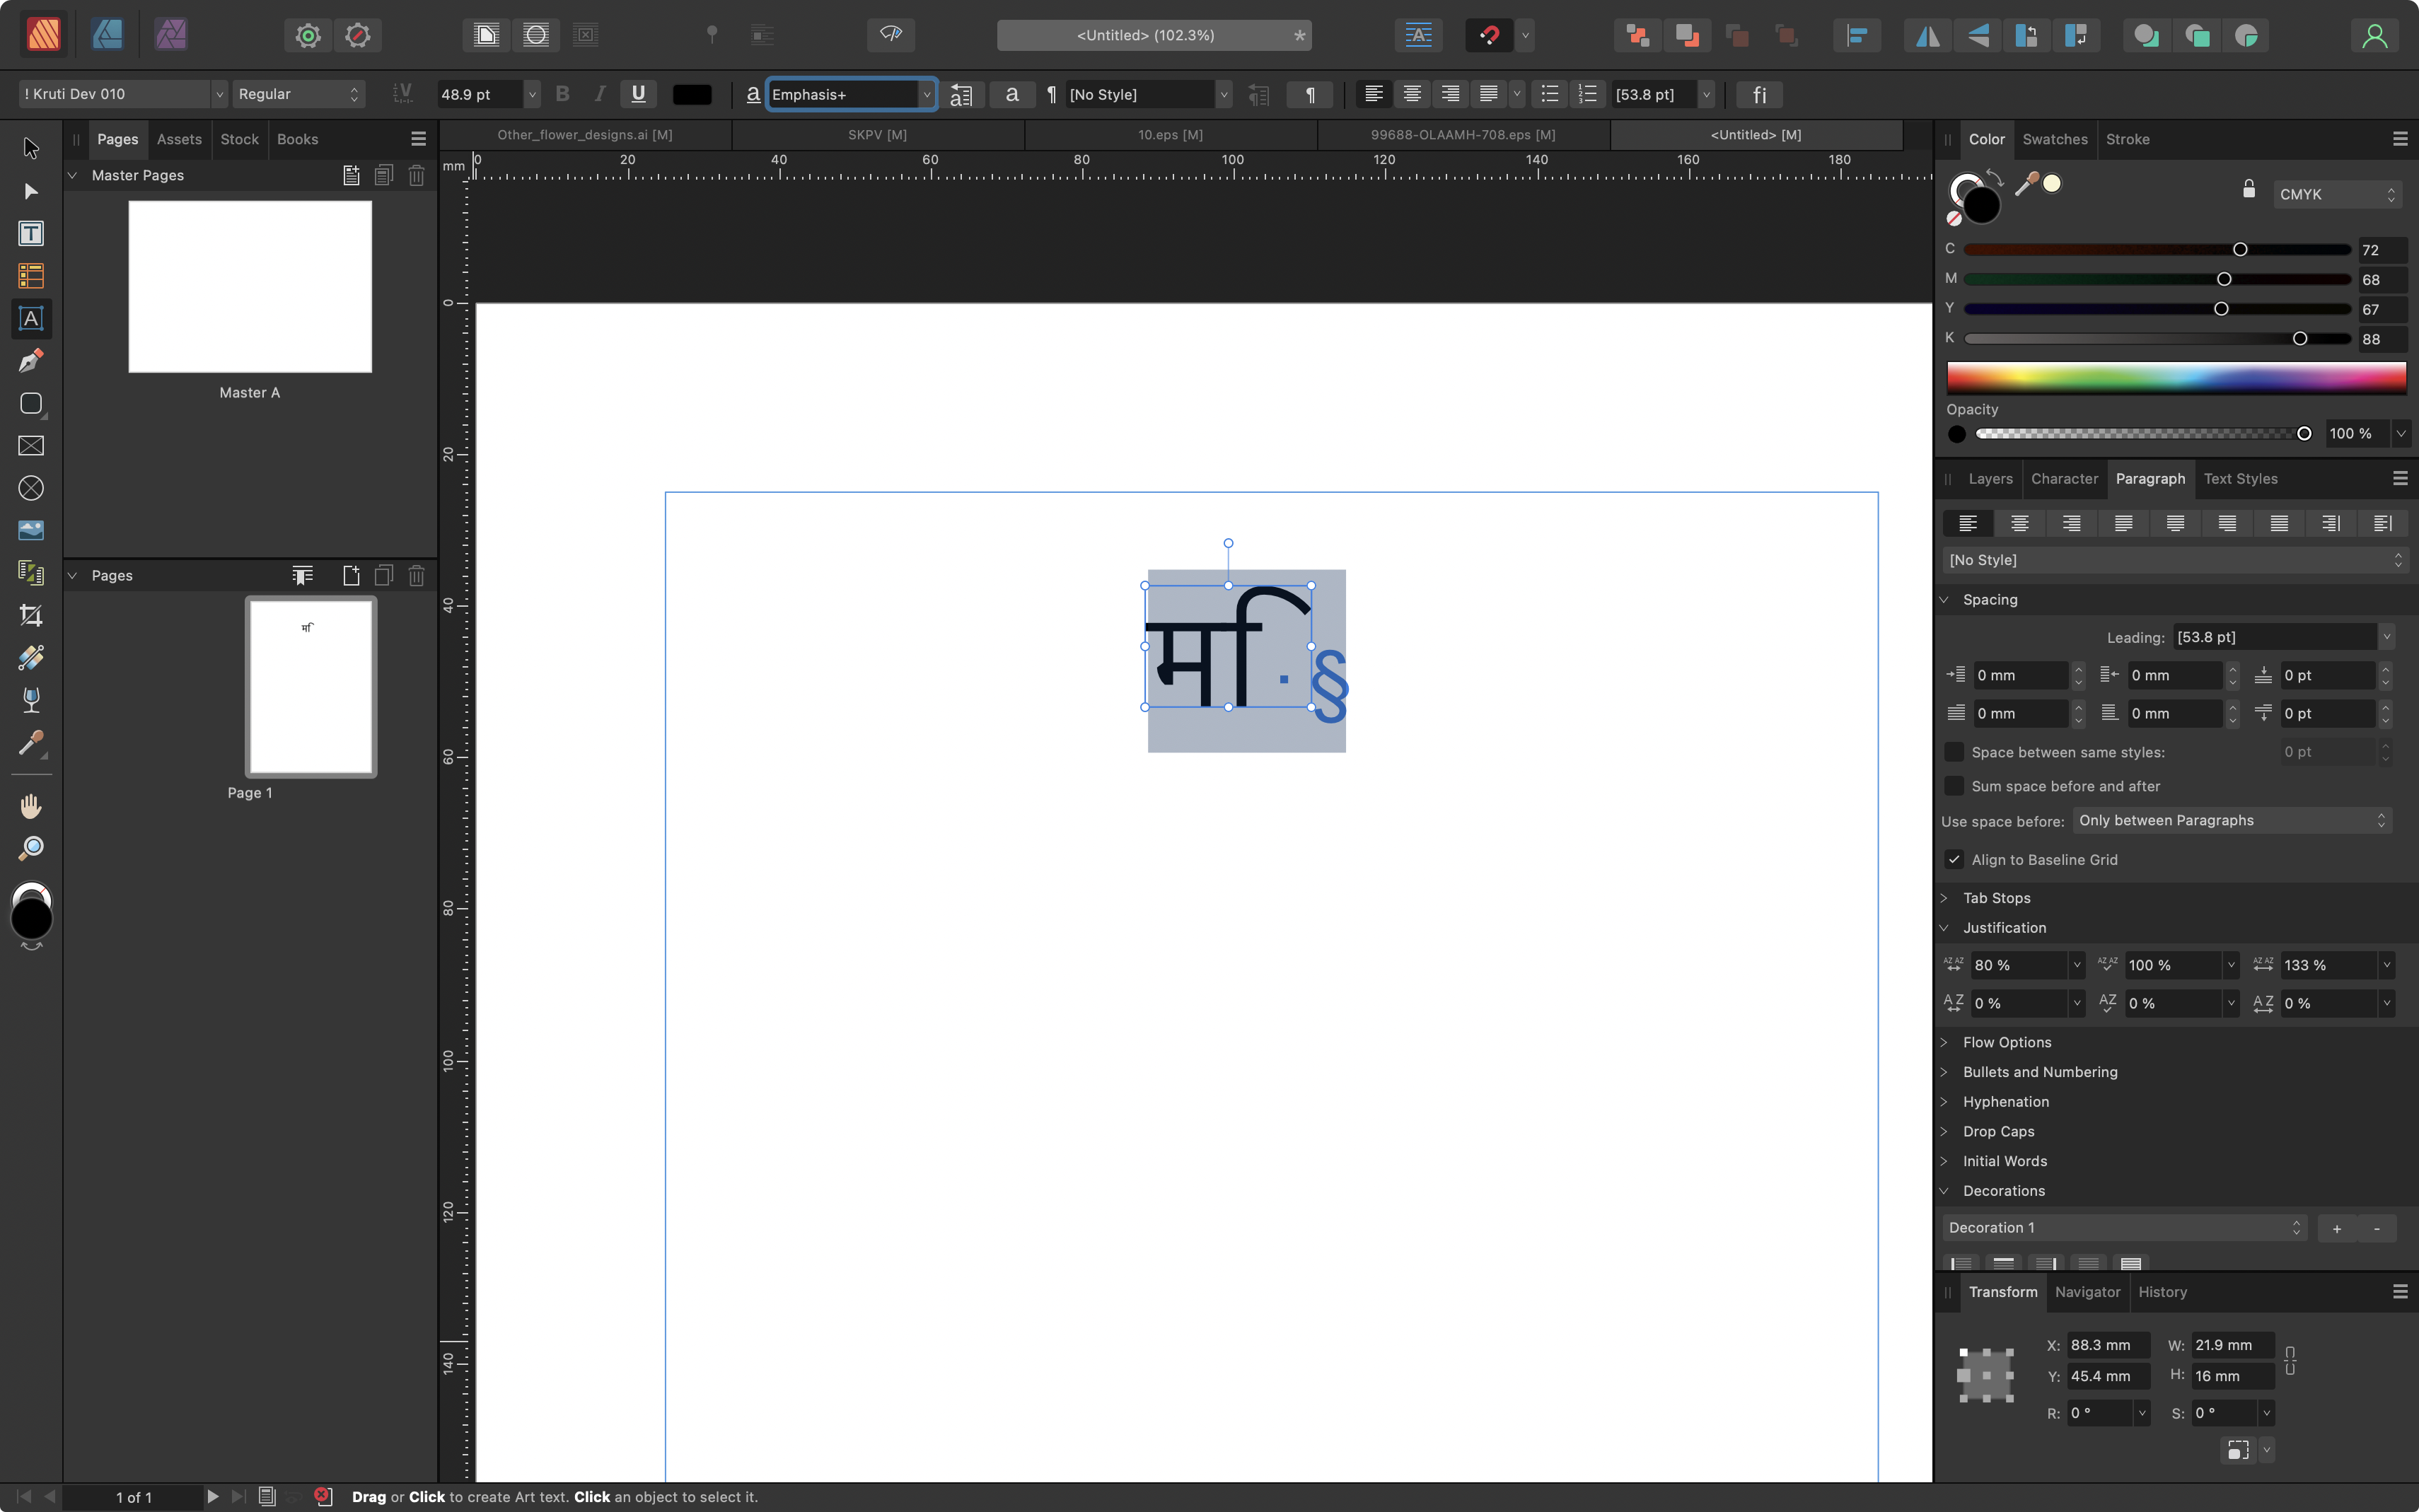Select the View hand tool

tap(31, 806)
